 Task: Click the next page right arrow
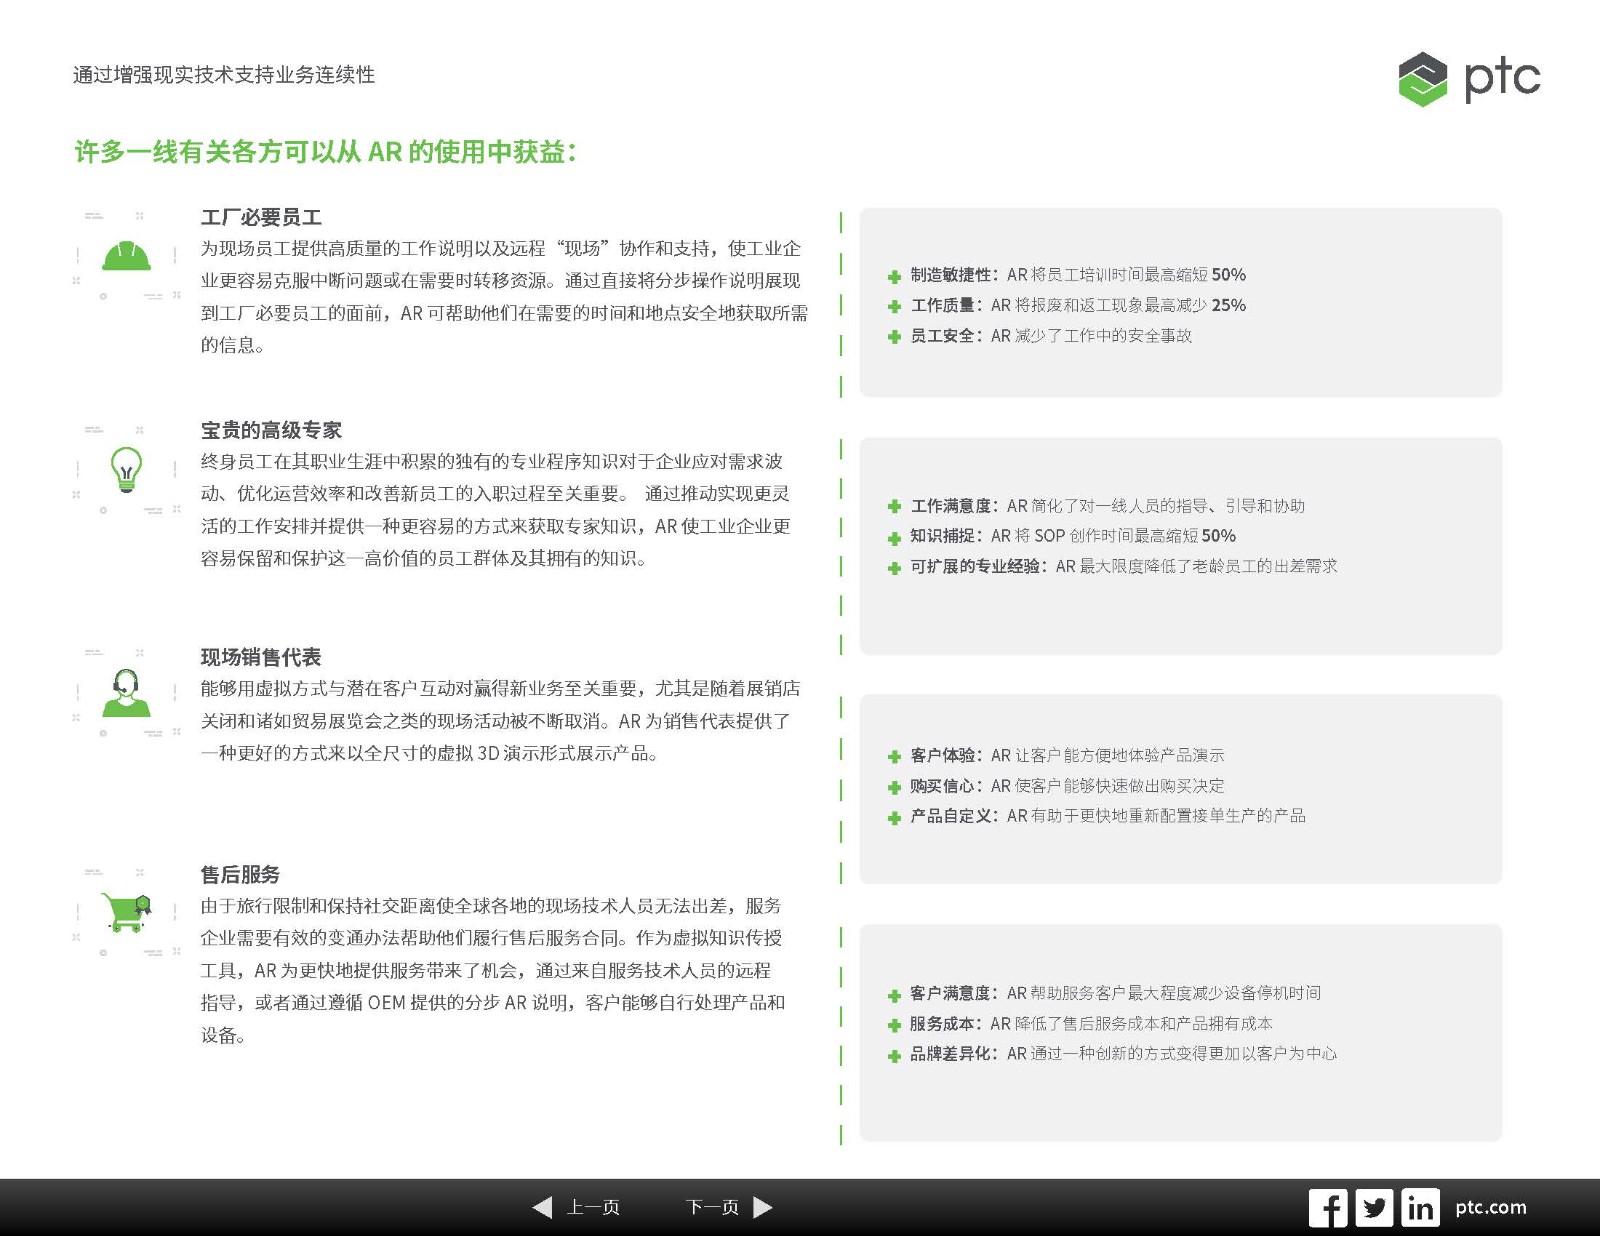pyautogui.click(x=762, y=1207)
